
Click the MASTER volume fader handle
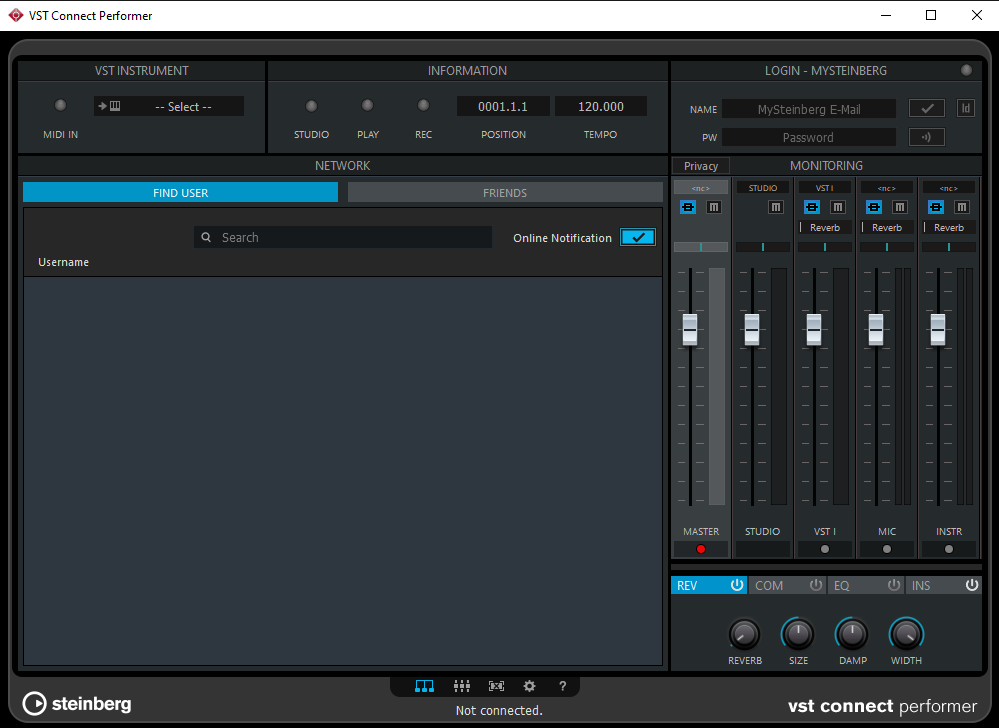[689, 329]
